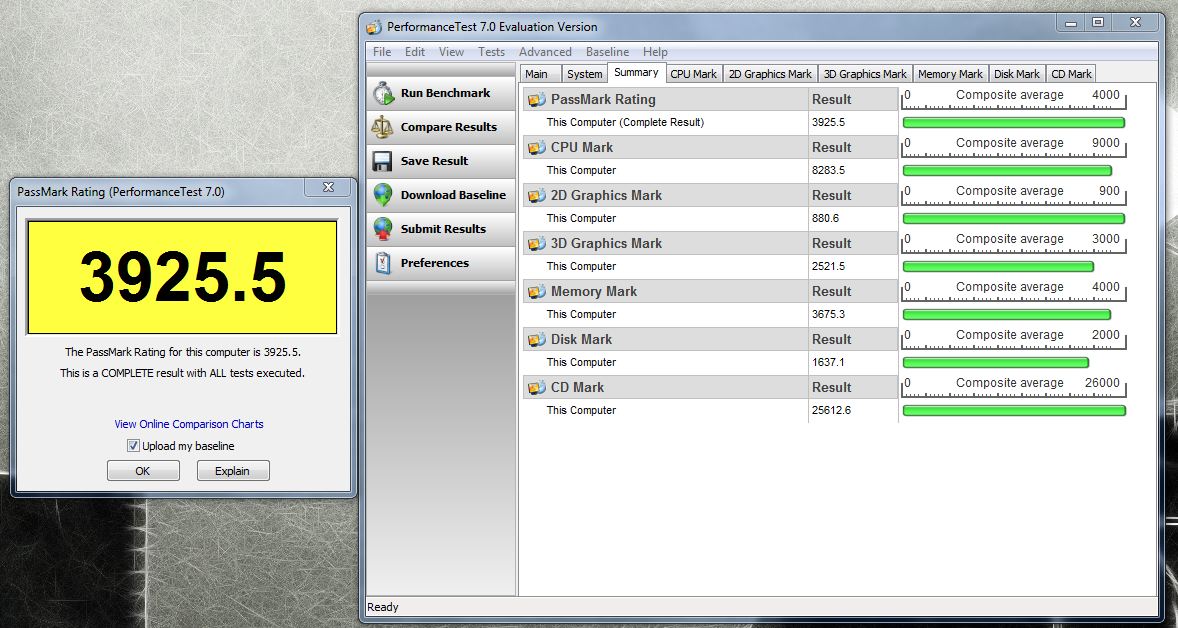Click 'This Computer (Complete Result)' row
This screenshot has height=628, width=1178.
(625, 122)
